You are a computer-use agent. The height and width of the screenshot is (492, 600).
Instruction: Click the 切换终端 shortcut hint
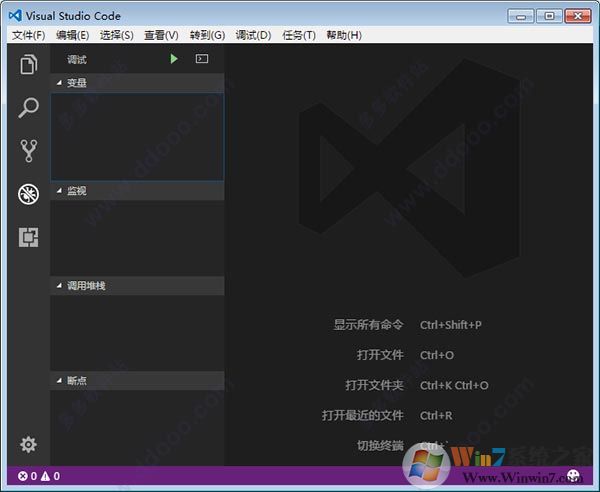tap(380, 445)
